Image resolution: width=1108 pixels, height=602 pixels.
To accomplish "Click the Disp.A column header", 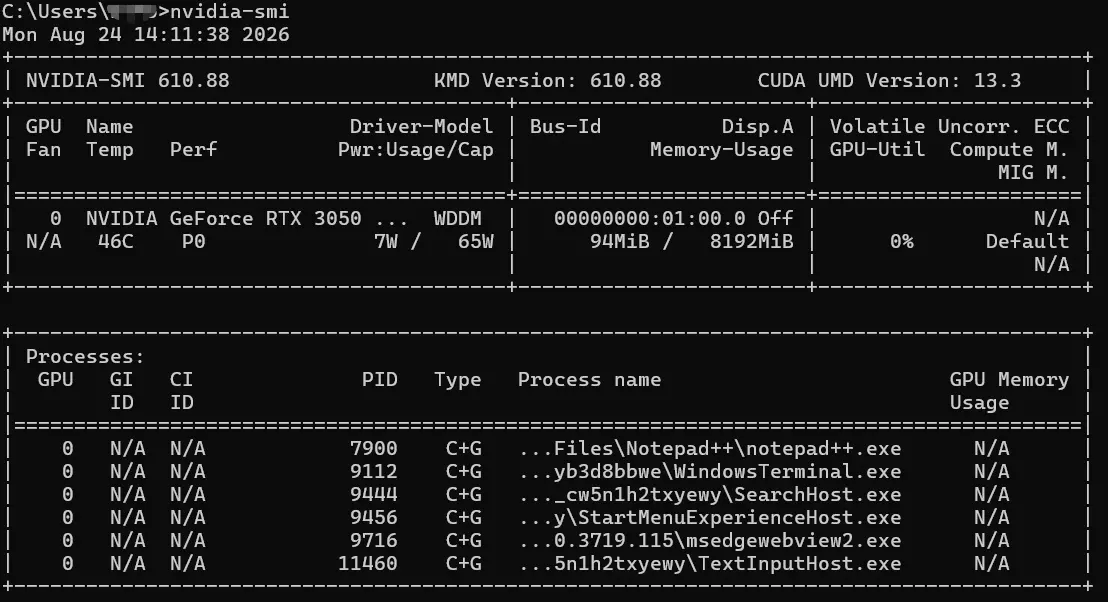I will tap(758, 126).
